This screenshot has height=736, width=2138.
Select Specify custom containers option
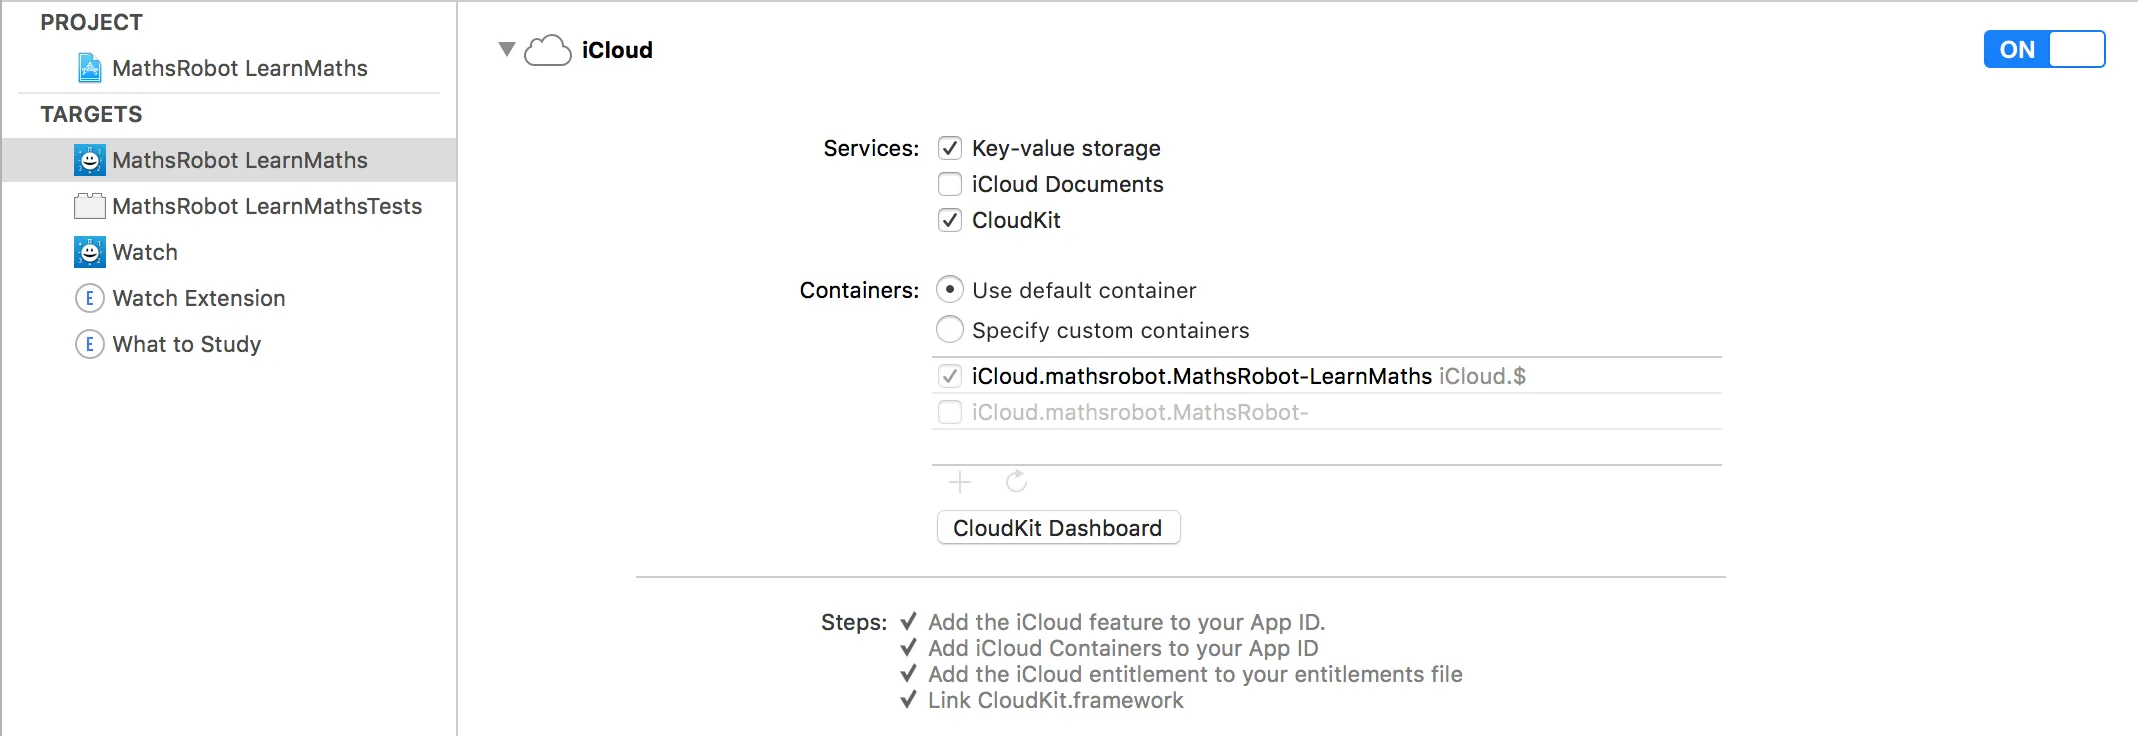950,329
